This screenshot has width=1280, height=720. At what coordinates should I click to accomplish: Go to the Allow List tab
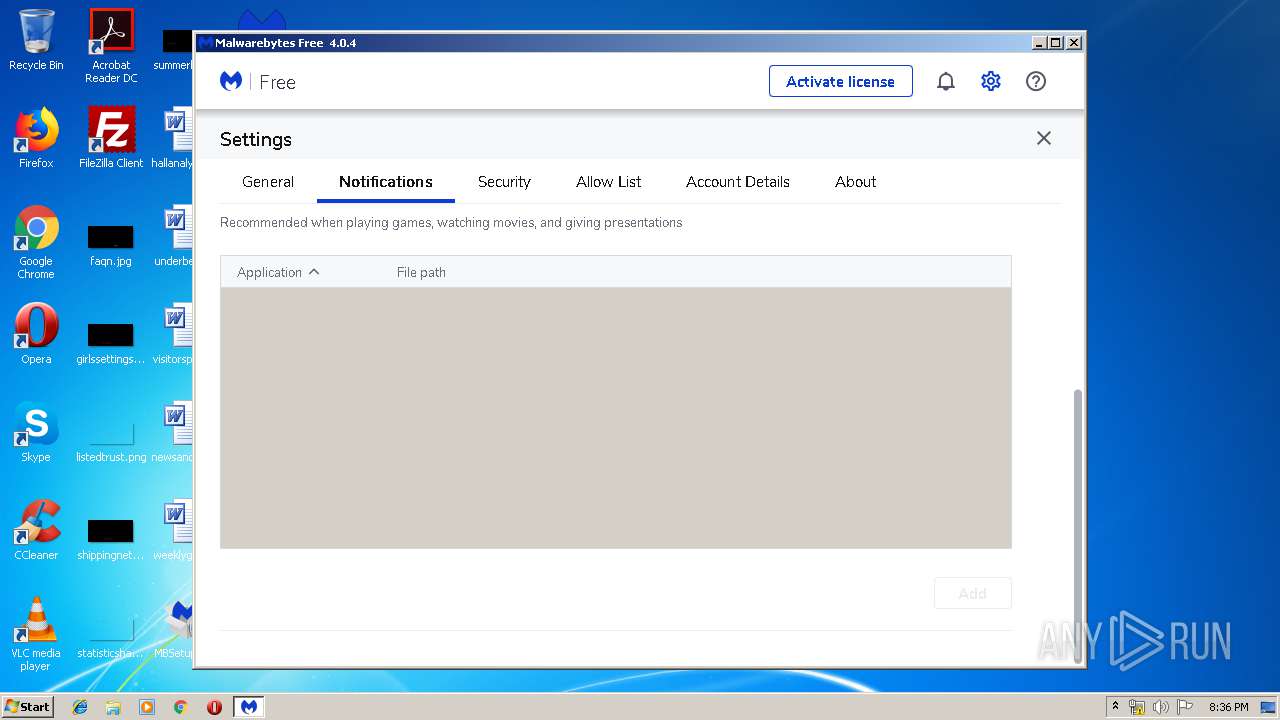609,182
